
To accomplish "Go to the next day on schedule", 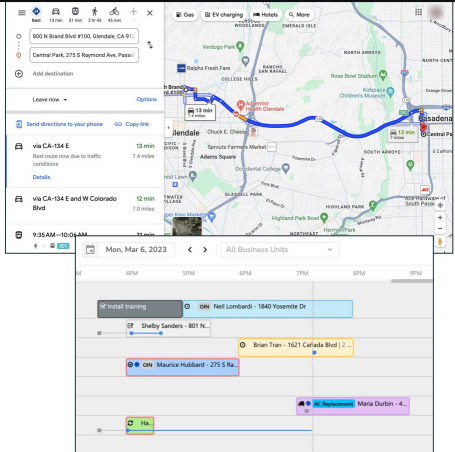I will (205, 250).
